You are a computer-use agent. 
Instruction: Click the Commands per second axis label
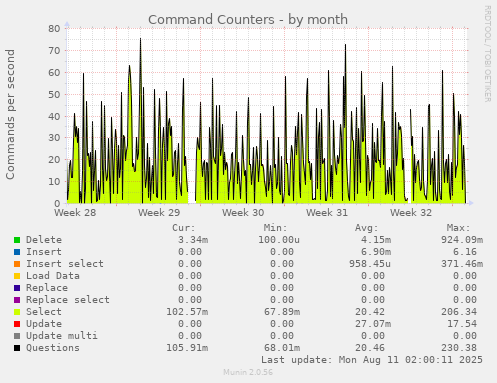coord(10,114)
